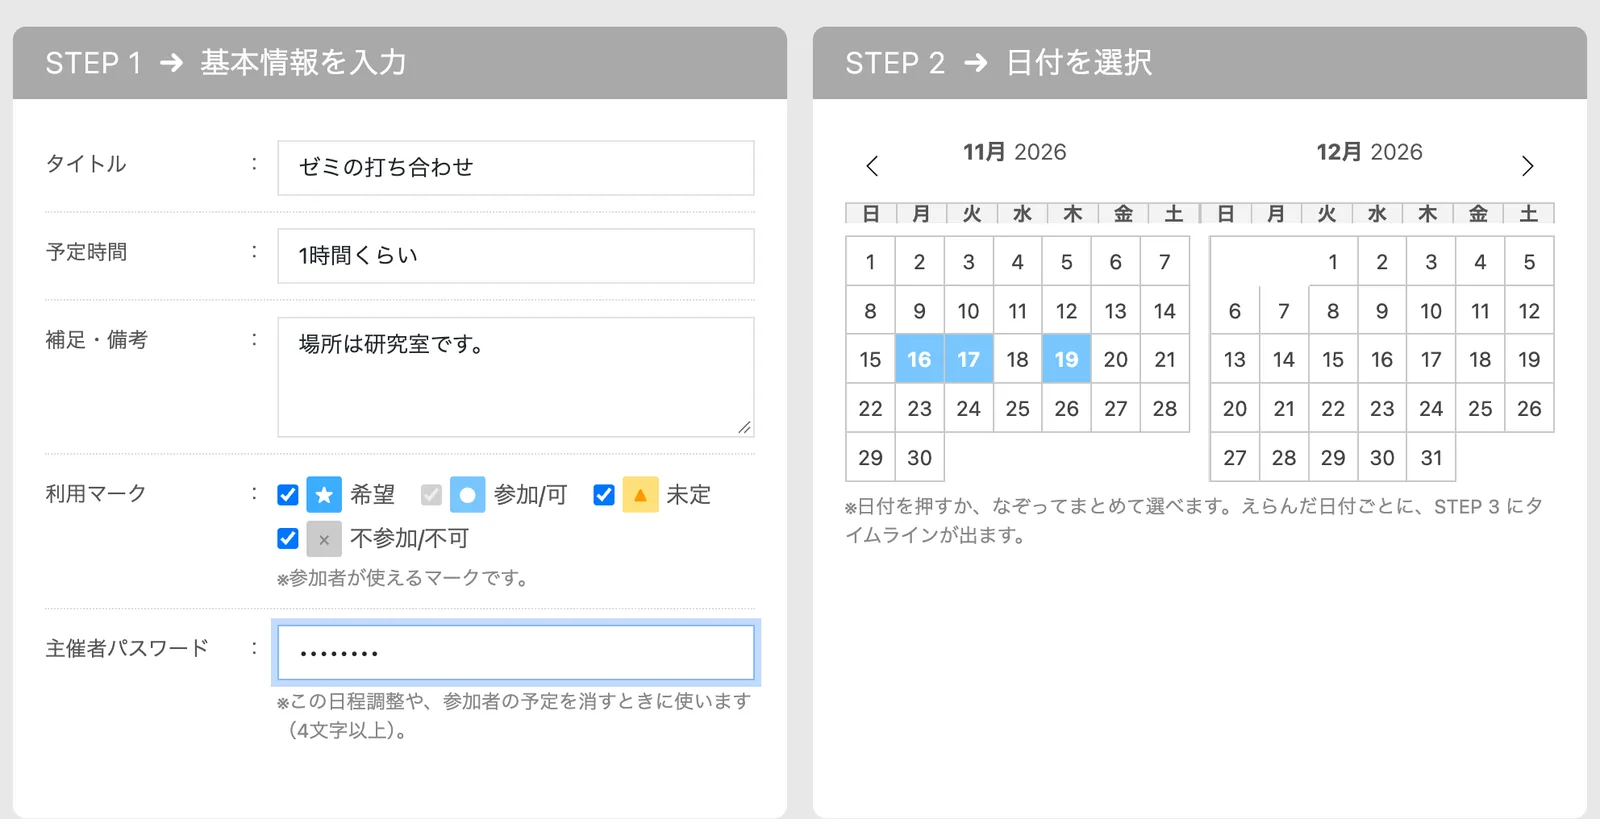Select November 20 on the calendar
Viewport: 1600px width, 819px height.
point(1115,359)
